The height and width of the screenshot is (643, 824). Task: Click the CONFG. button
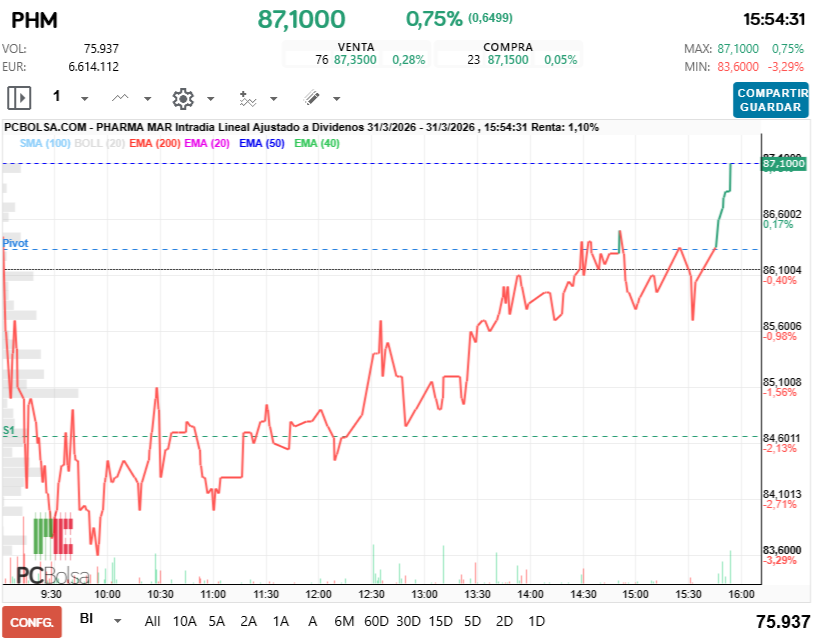[x=32, y=622]
